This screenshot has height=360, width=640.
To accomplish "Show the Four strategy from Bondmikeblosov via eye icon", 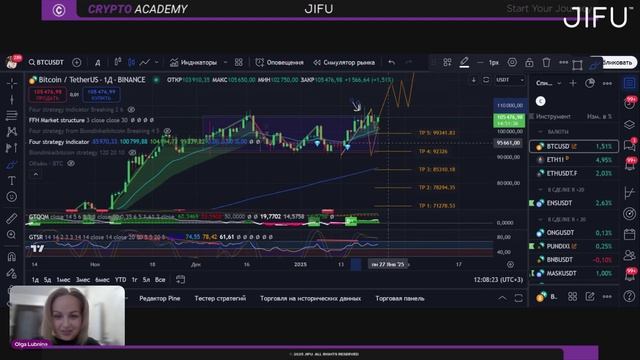I will [x=167, y=131].
